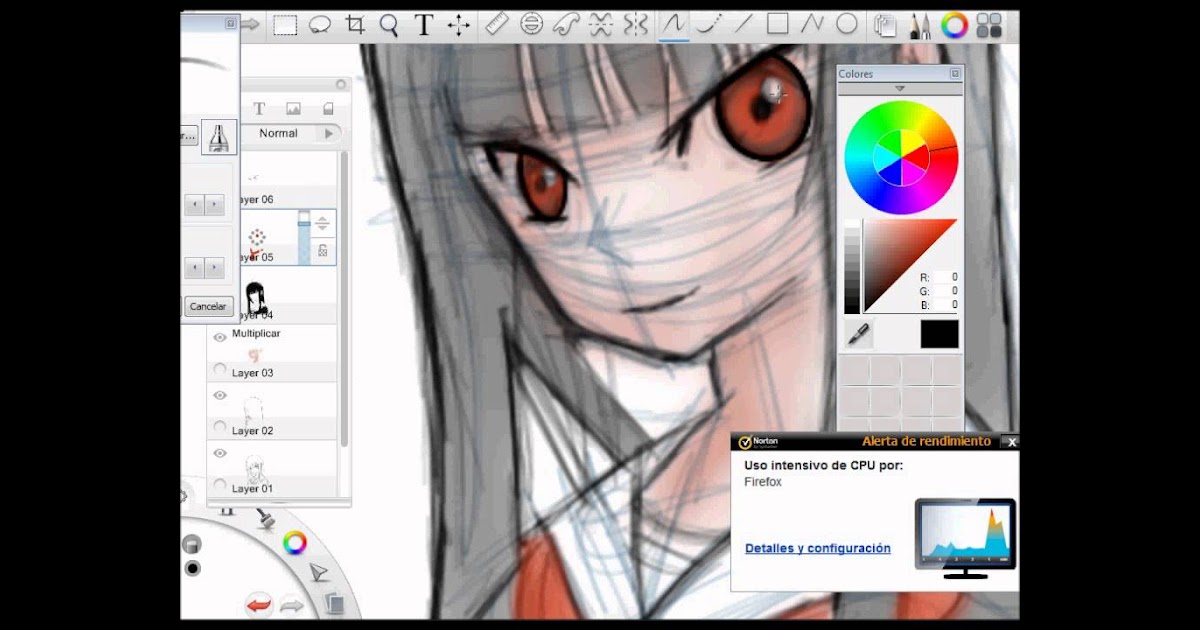Enable the ruler tool

point(497,24)
